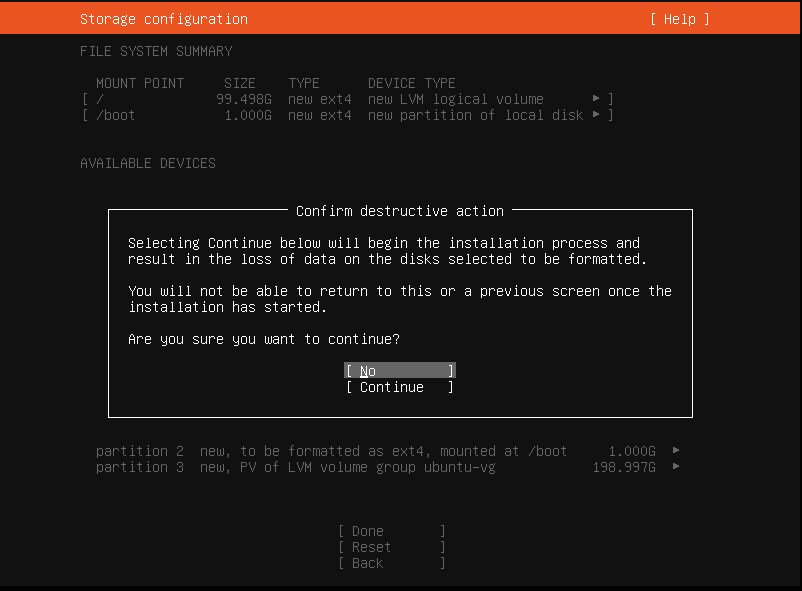Viewport: 802px width, 591px height.
Task: Click the 198.997G partition size
Action: pos(624,467)
